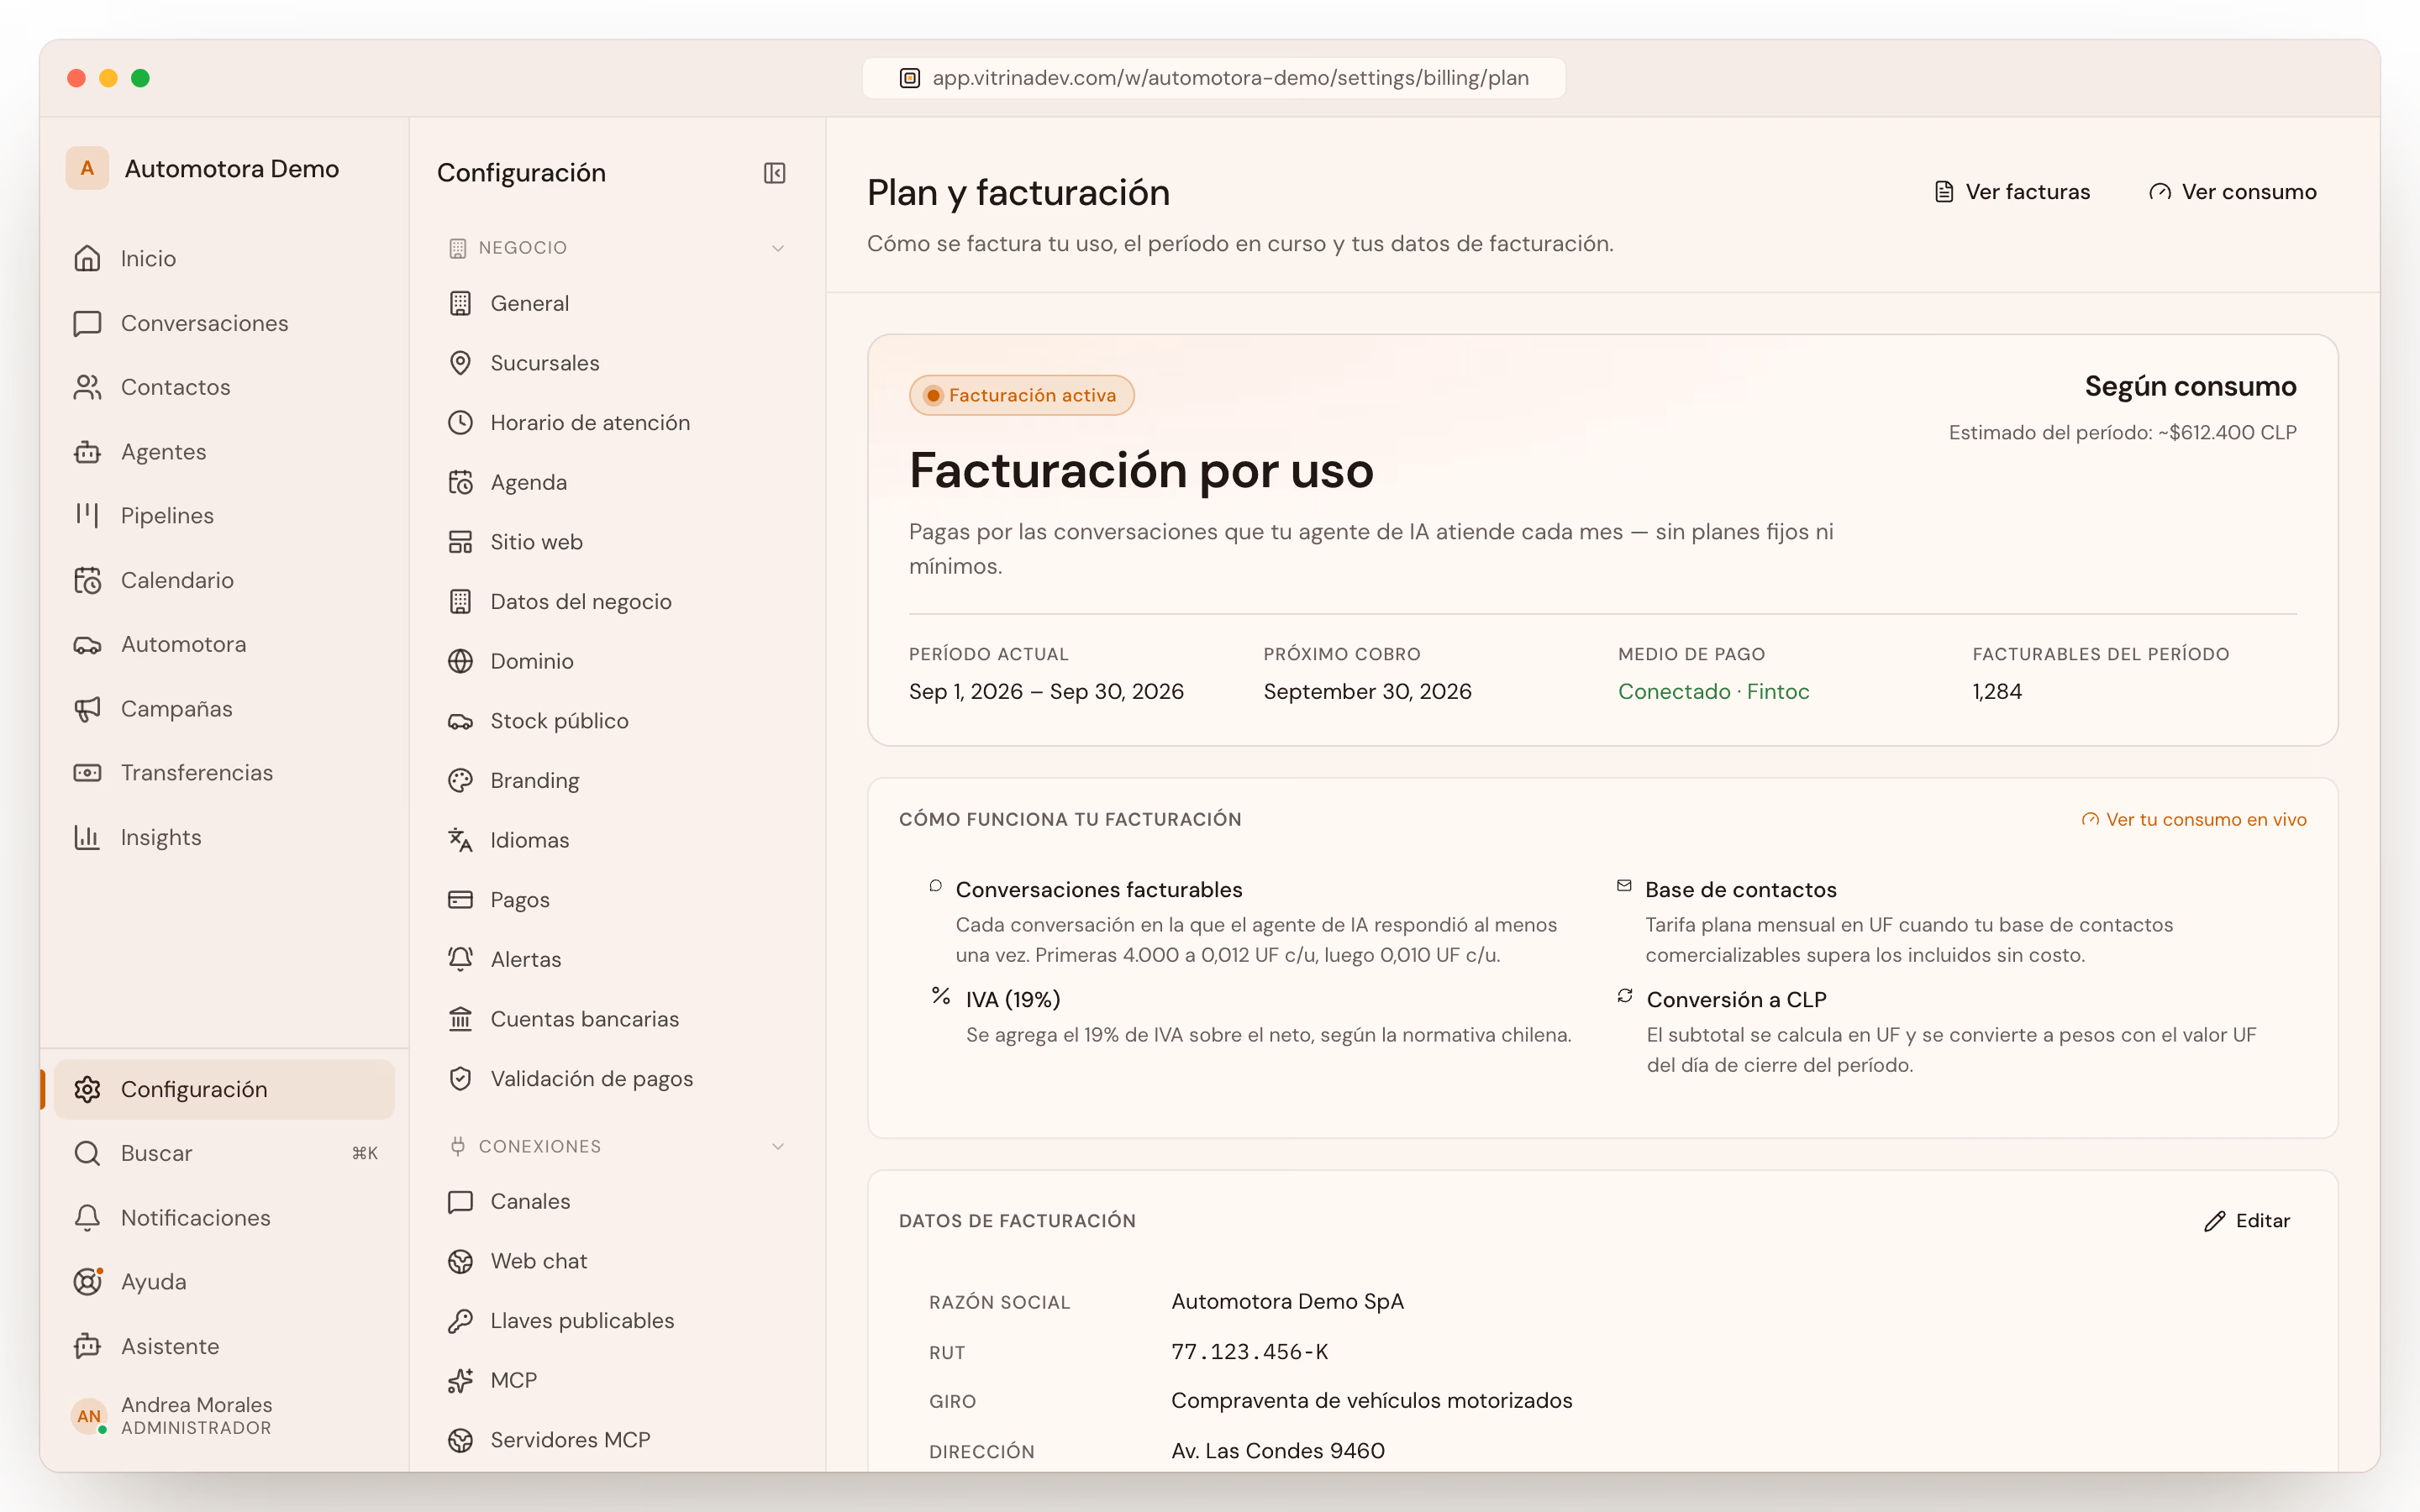Open Datos del negocio settings
The image size is (2420, 1512).
pos(617,602)
